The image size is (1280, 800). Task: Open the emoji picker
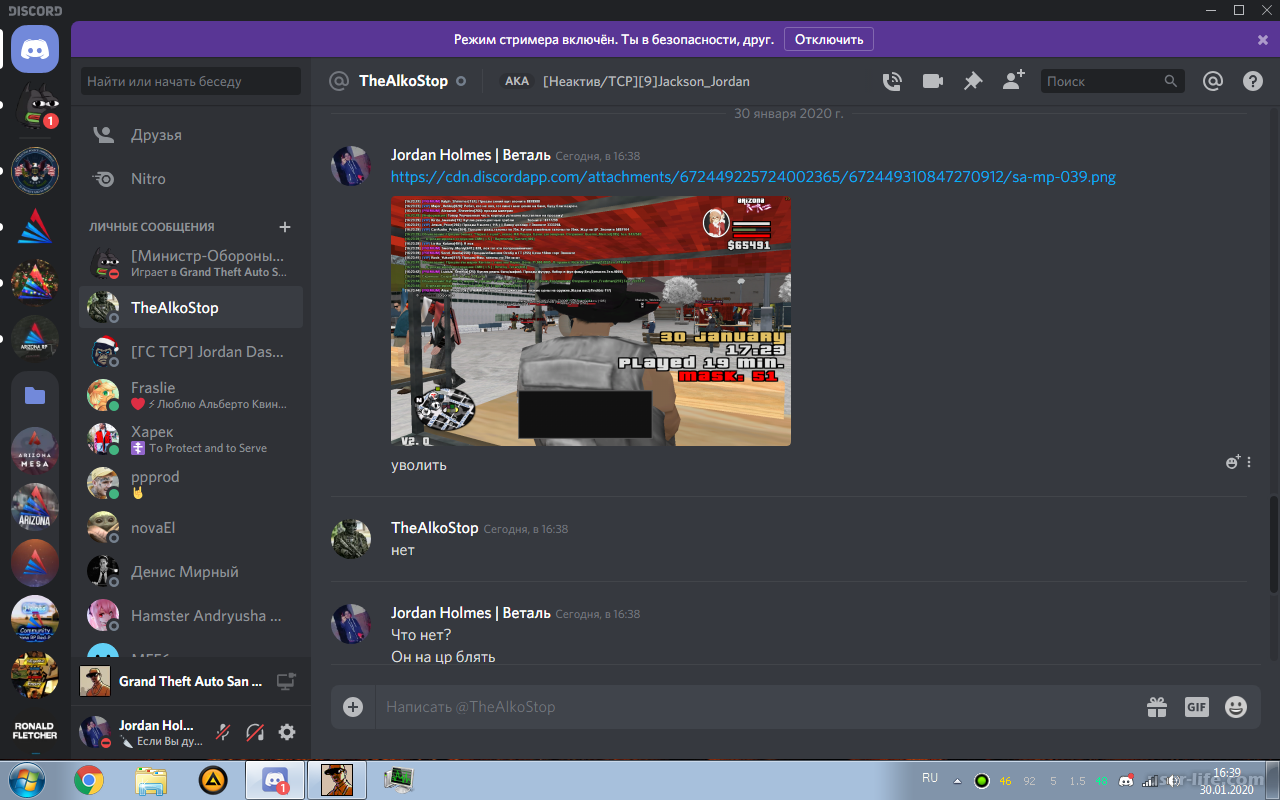click(x=1237, y=707)
